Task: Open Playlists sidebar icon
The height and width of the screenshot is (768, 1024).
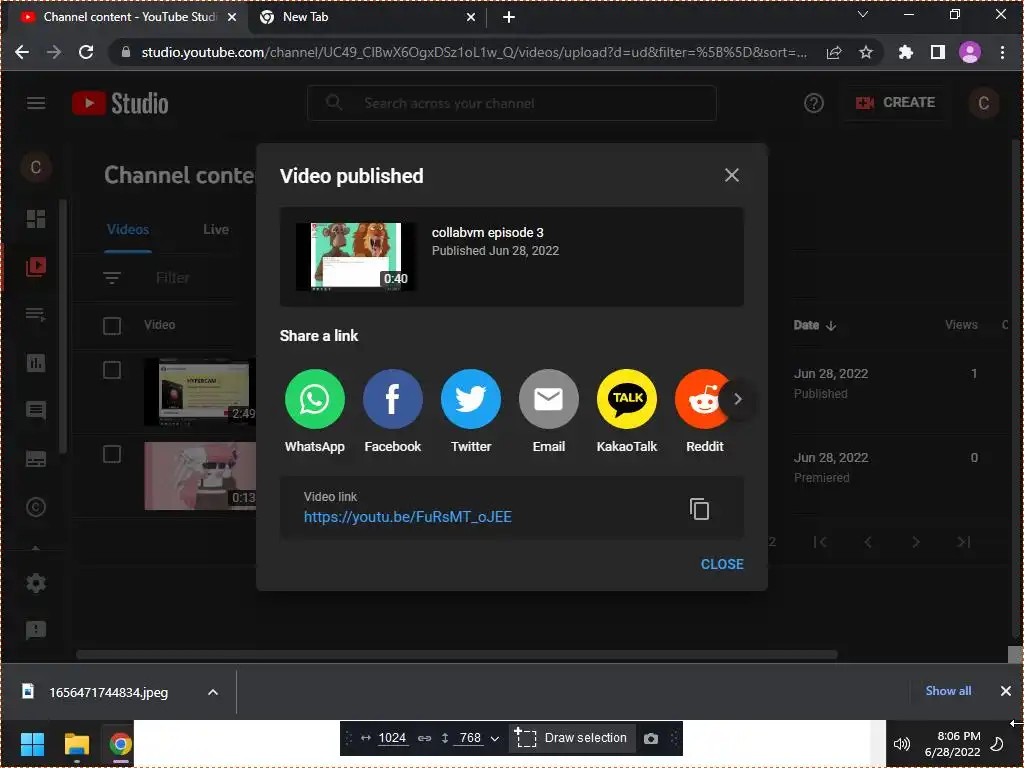Action: tap(36, 314)
